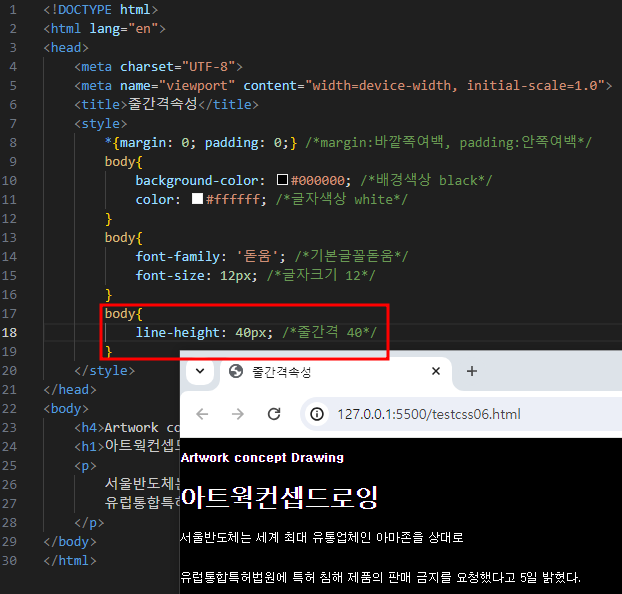
Task: Click the opening <style> tag
Action: [100, 124]
